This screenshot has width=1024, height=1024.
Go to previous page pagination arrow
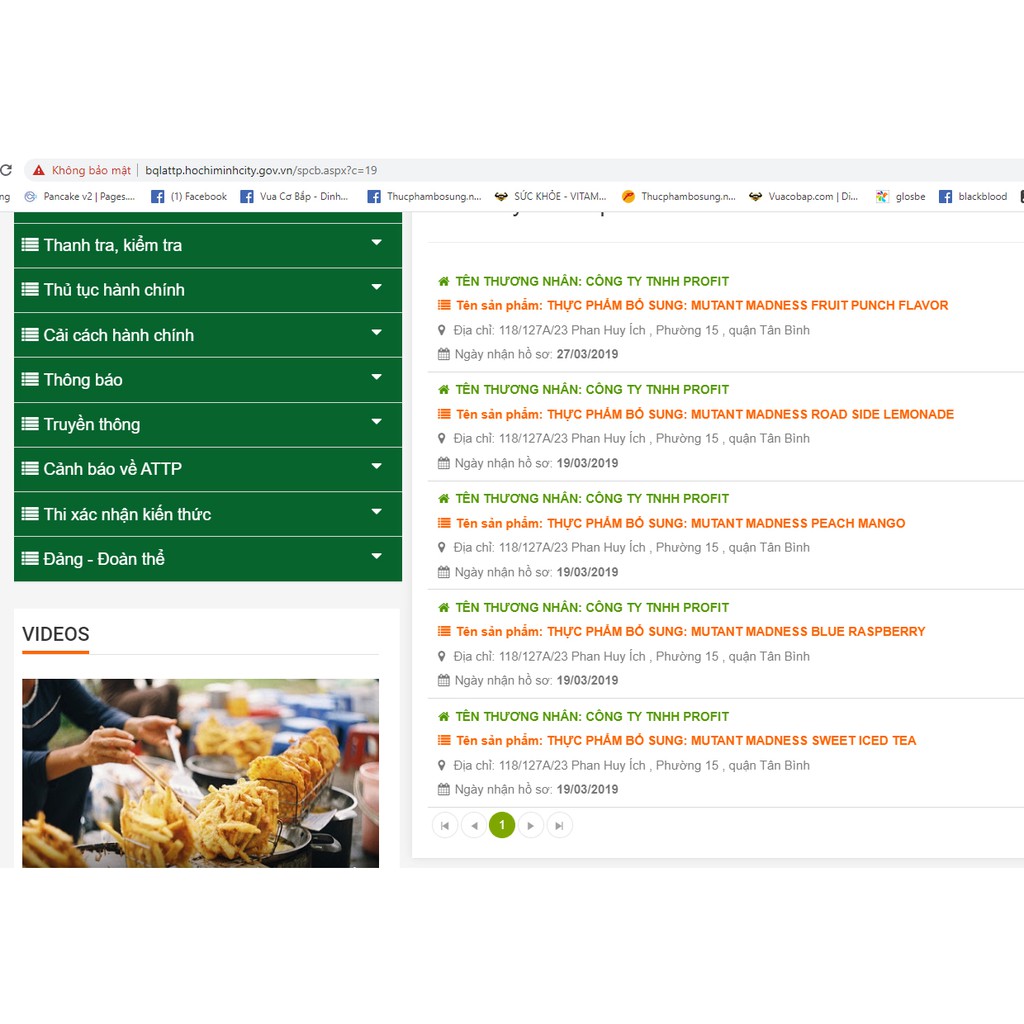pos(474,825)
